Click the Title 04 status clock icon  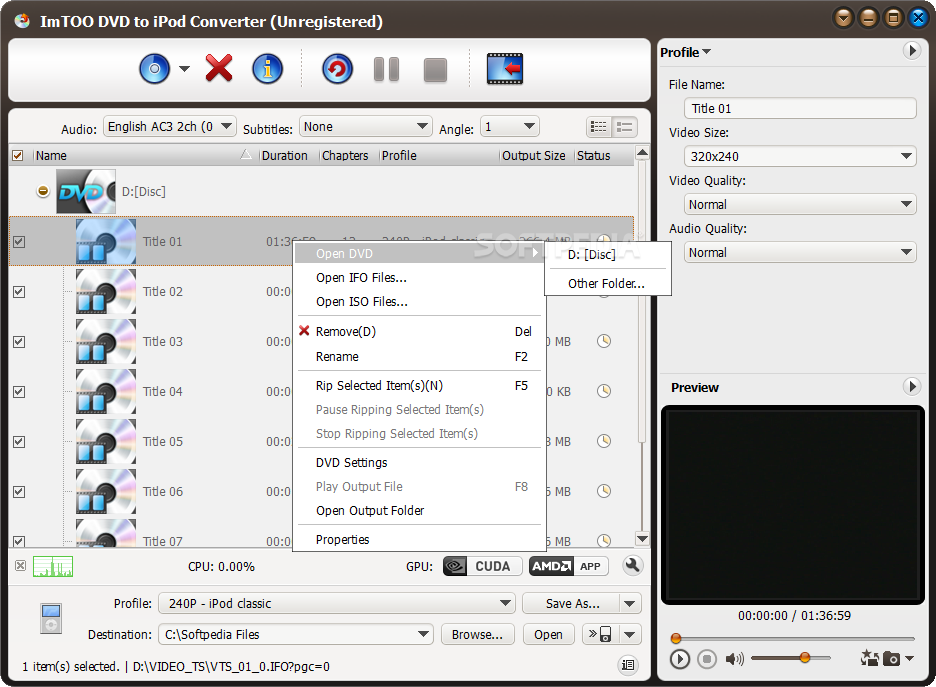pyautogui.click(x=604, y=392)
